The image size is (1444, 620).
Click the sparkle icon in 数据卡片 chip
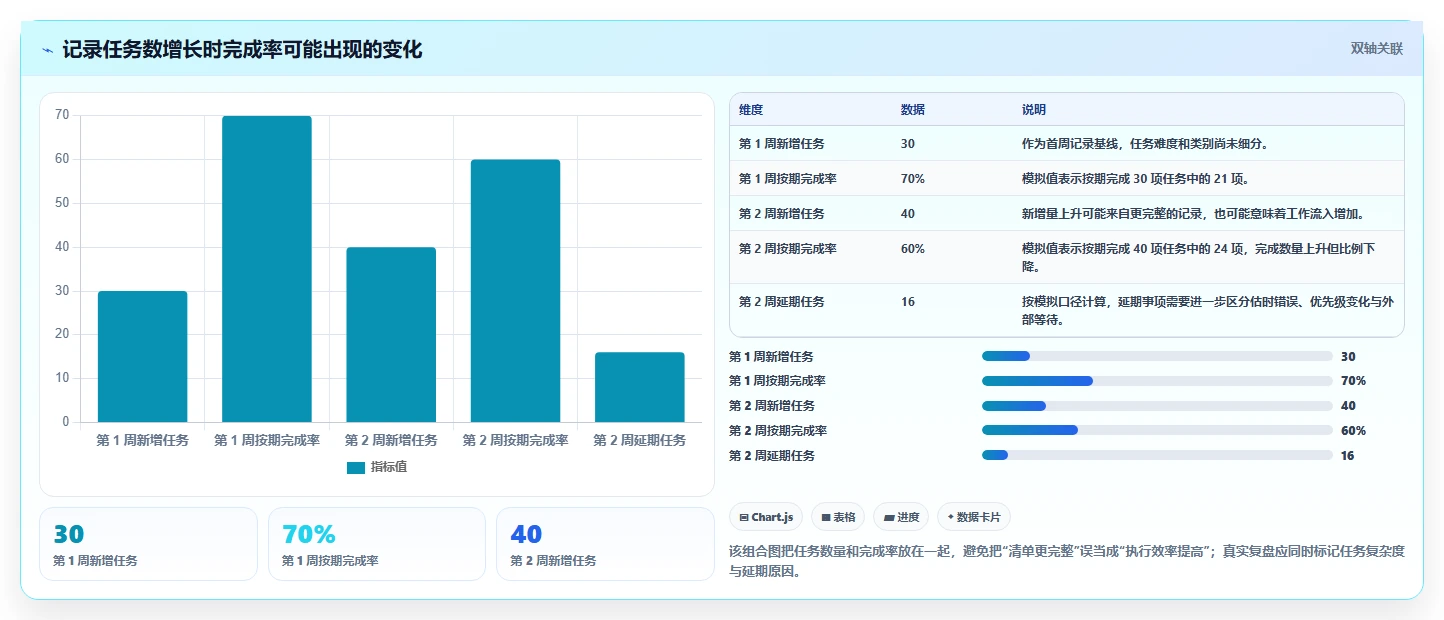[x=950, y=518]
